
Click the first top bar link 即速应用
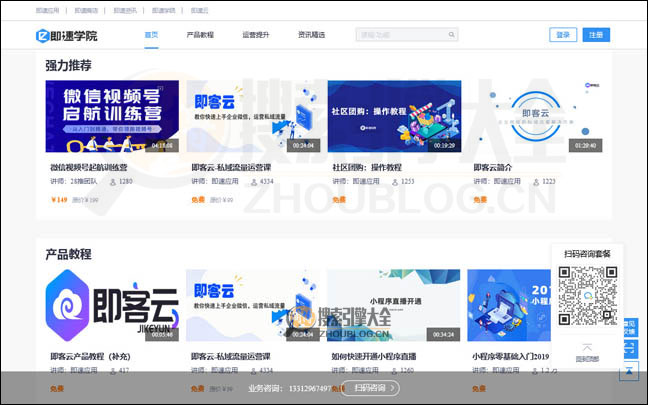click(x=47, y=11)
